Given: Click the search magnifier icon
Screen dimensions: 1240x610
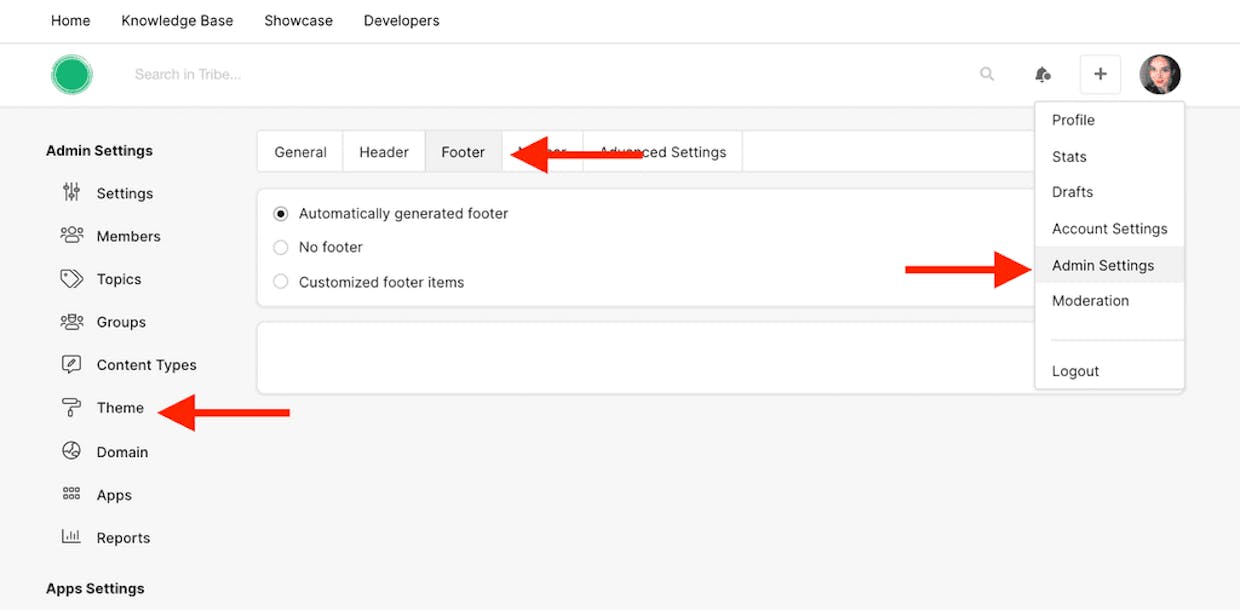Looking at the screenshot, I should [x=987, y=74].
